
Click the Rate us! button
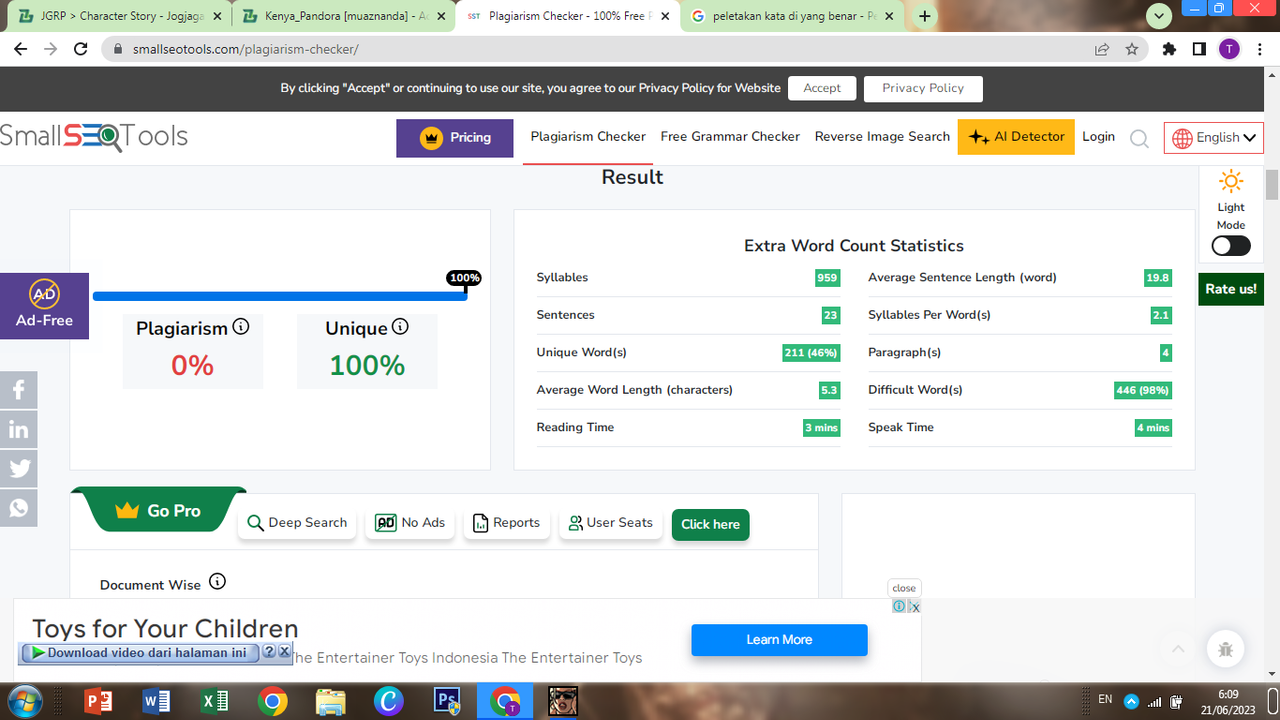tap(1231, 289)
